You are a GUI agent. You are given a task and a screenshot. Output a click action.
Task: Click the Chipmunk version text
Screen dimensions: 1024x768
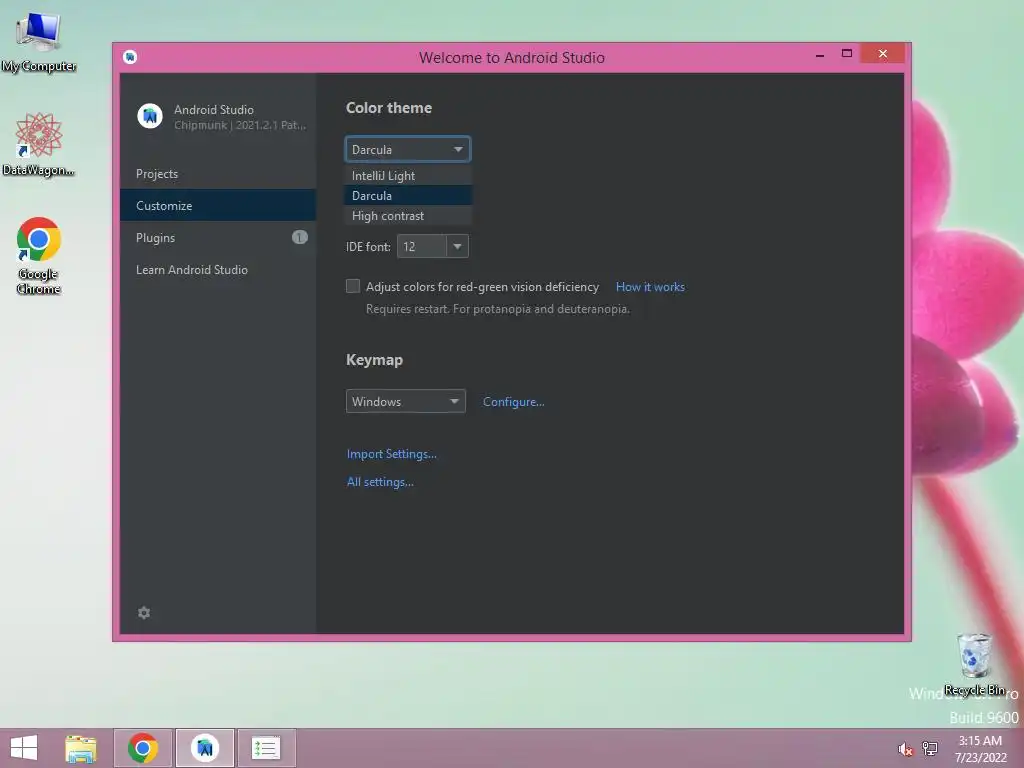pos(240,125)
